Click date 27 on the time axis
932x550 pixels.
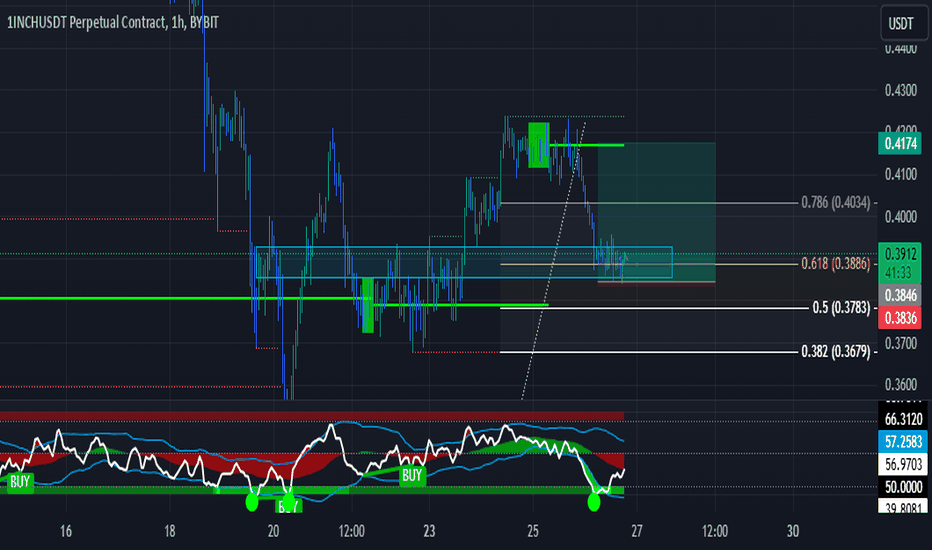coord(637,531)
